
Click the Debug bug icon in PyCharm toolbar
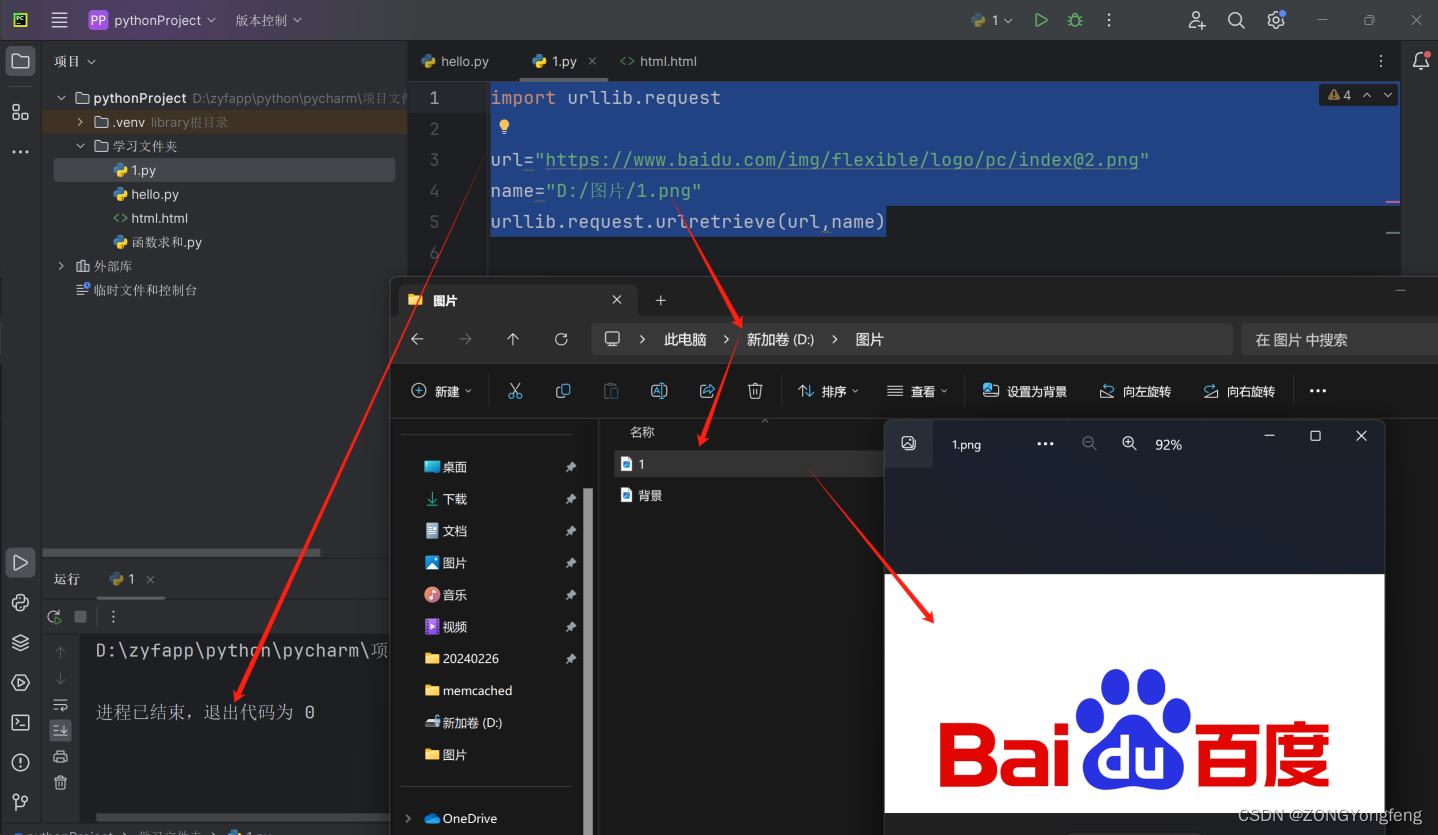coord(1075,20)
